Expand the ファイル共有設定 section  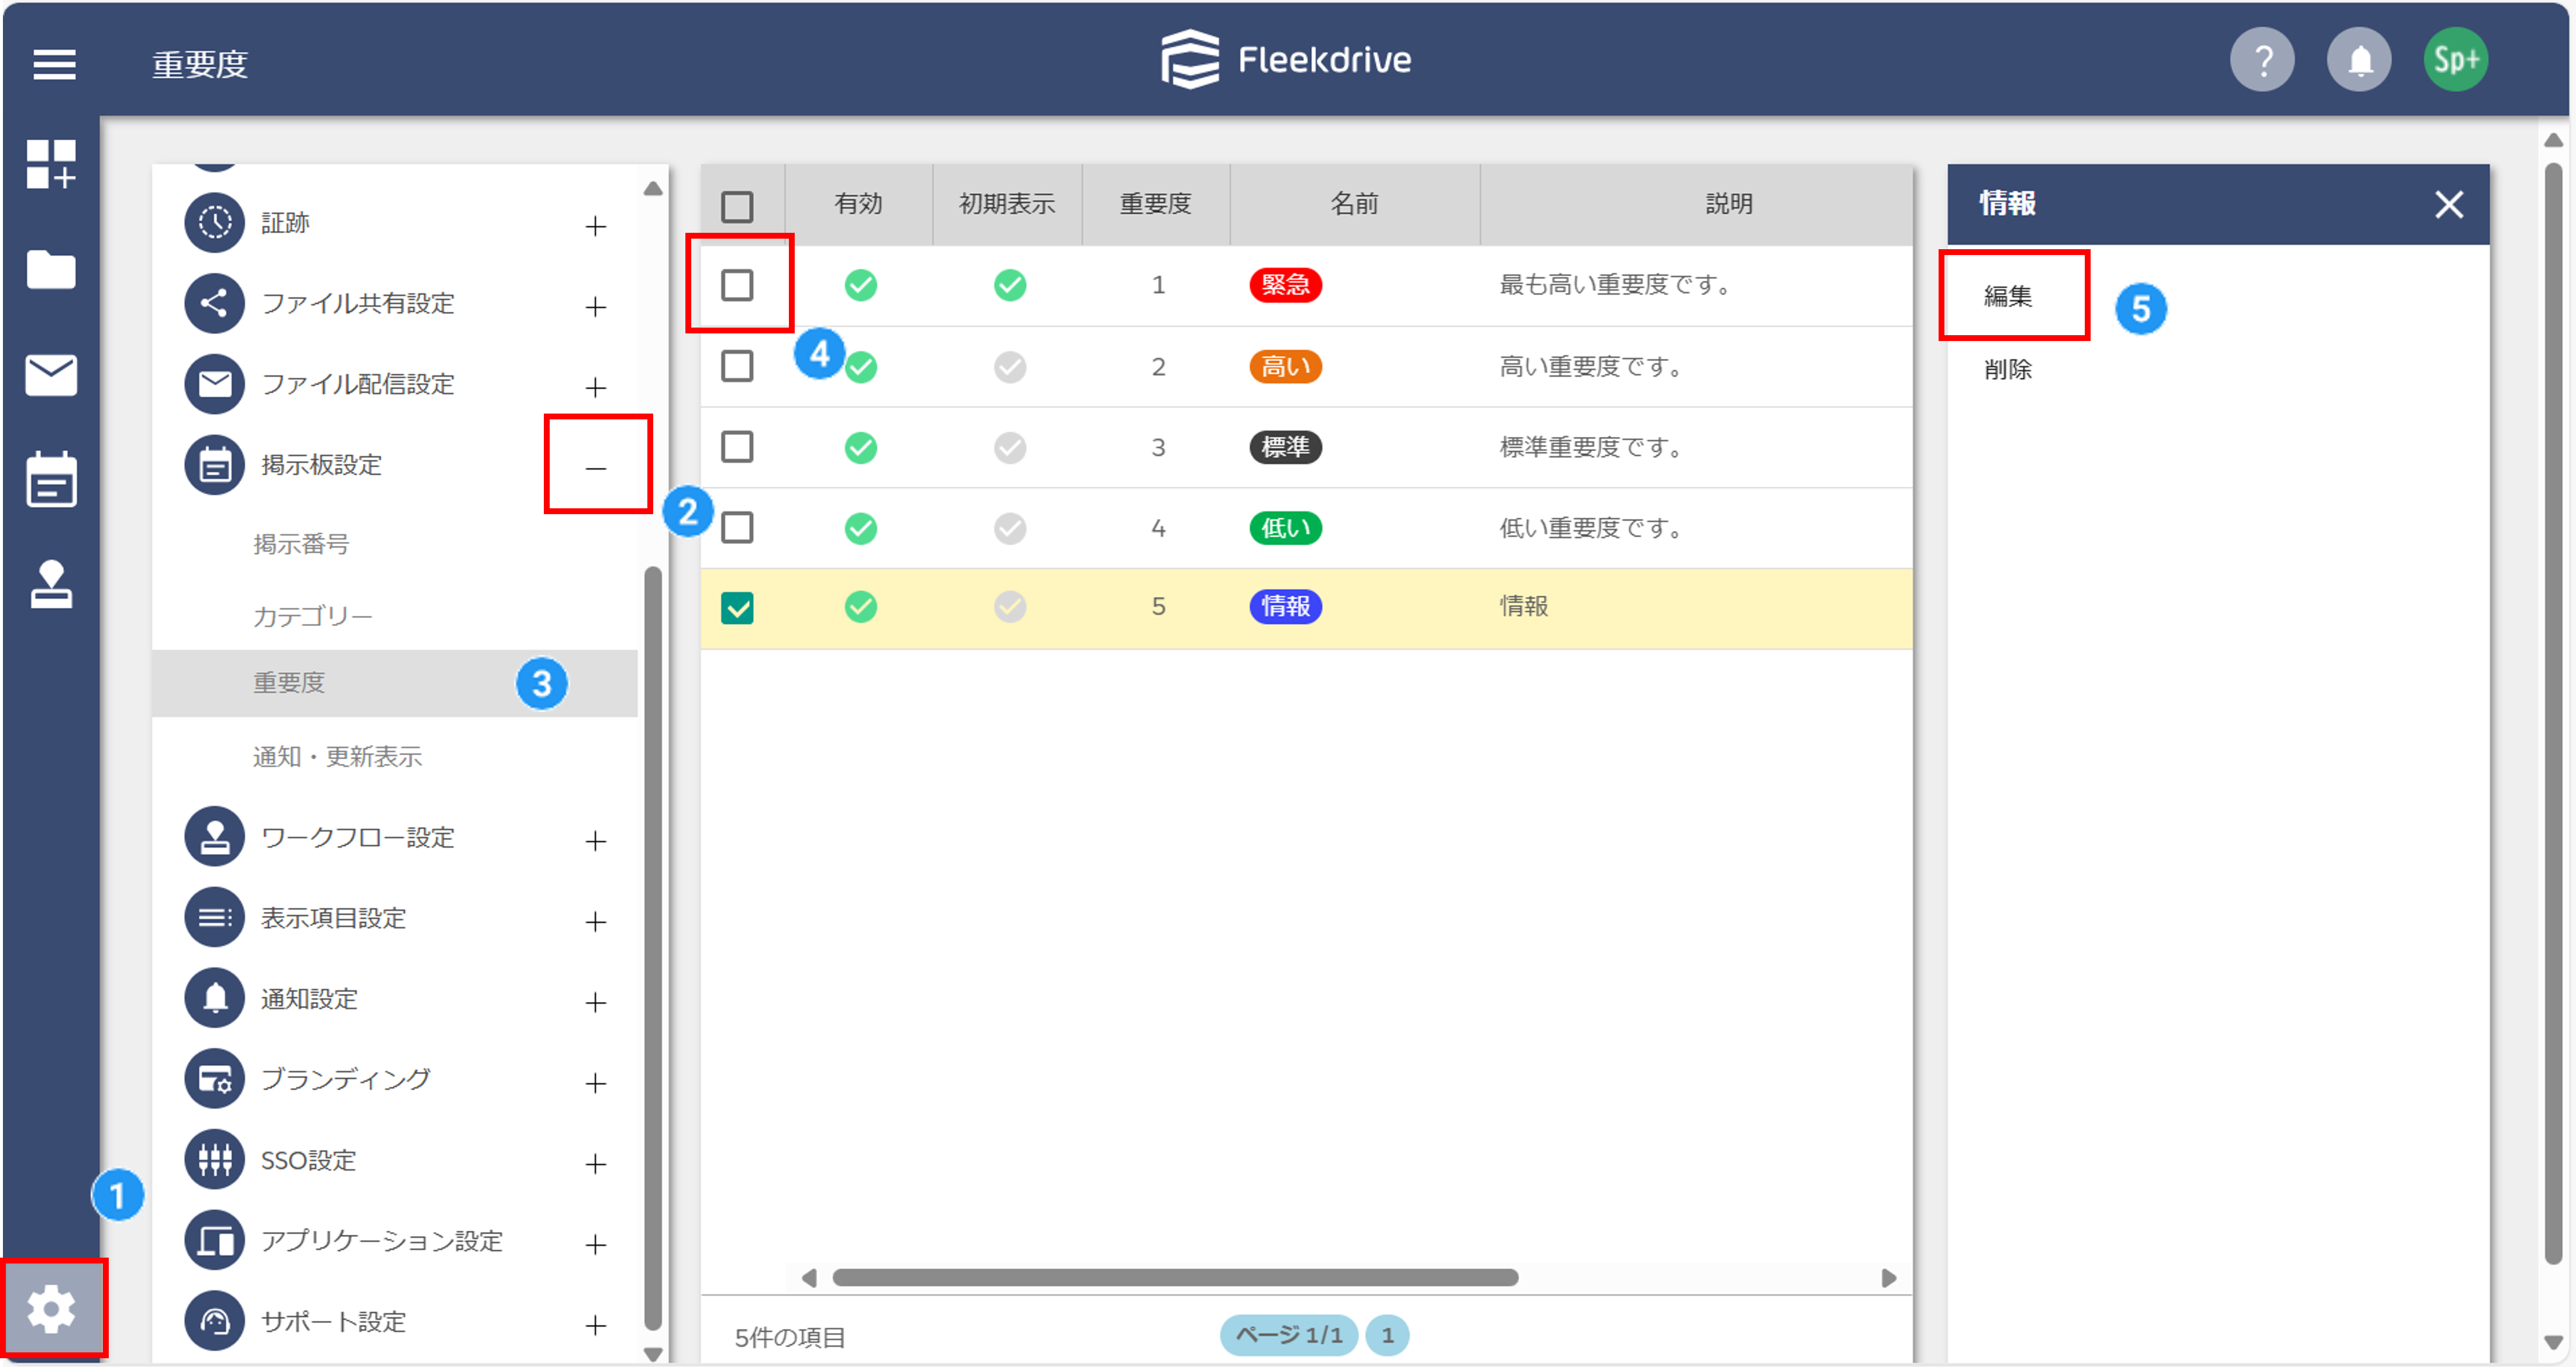(595, 306)
